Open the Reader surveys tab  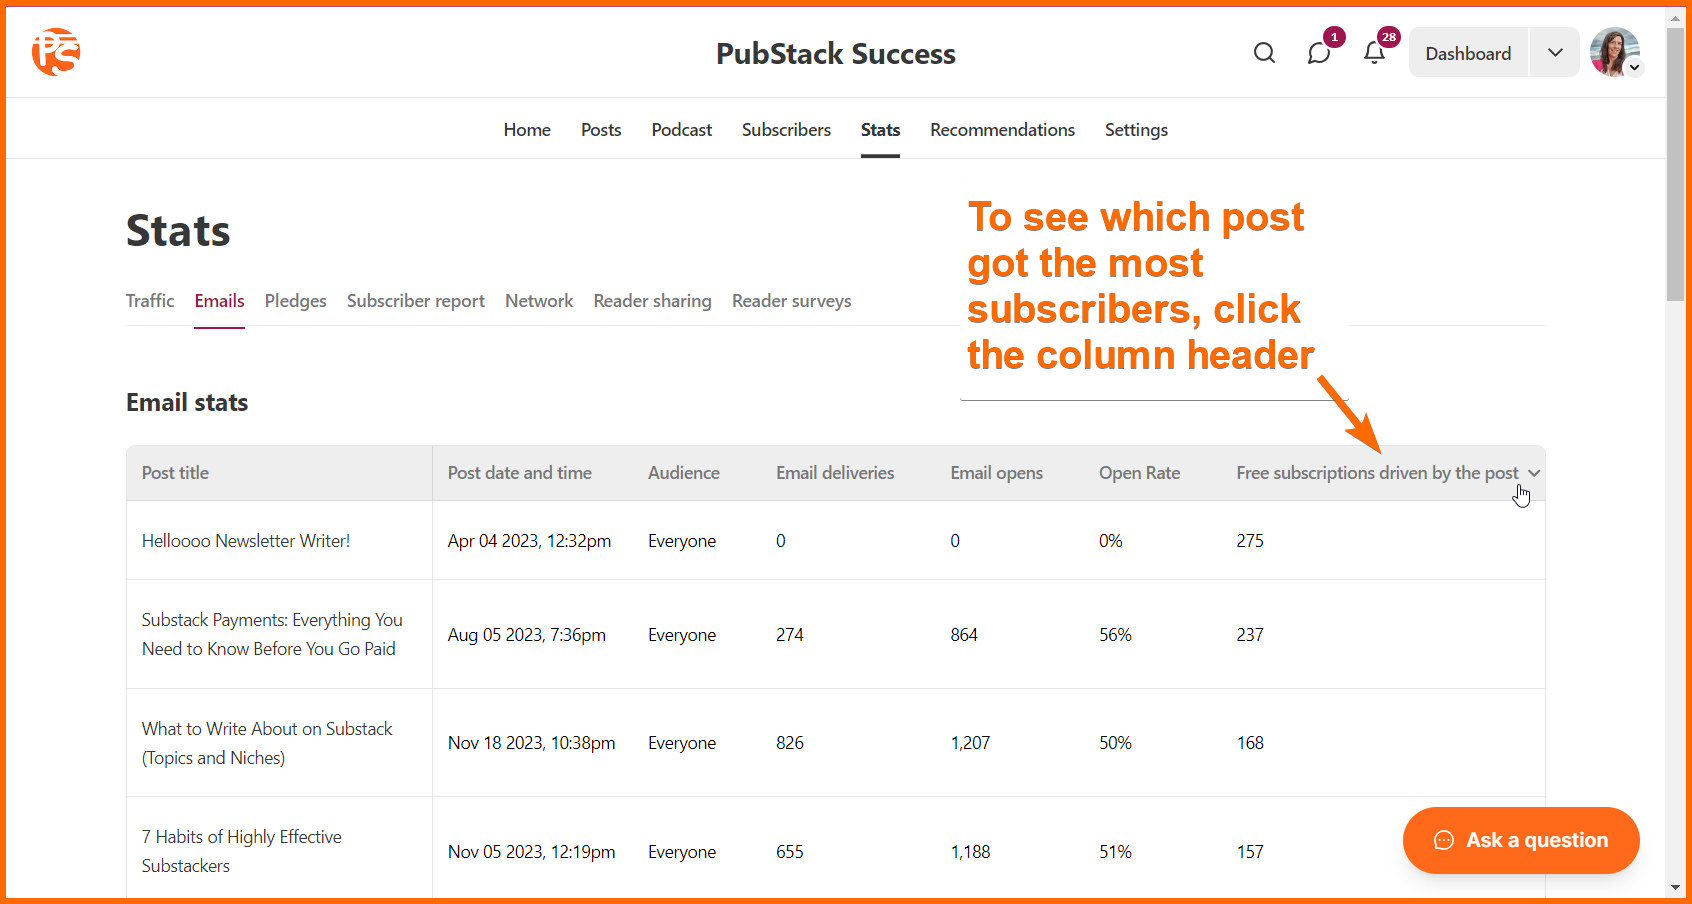[792, 301]
